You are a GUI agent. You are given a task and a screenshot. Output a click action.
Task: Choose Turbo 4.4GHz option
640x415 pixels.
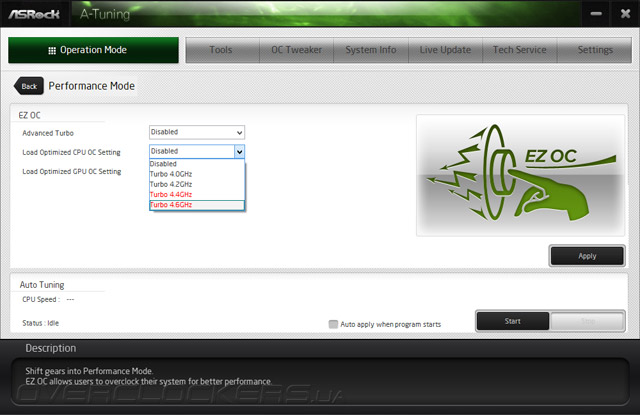click(x=197, y=194)
